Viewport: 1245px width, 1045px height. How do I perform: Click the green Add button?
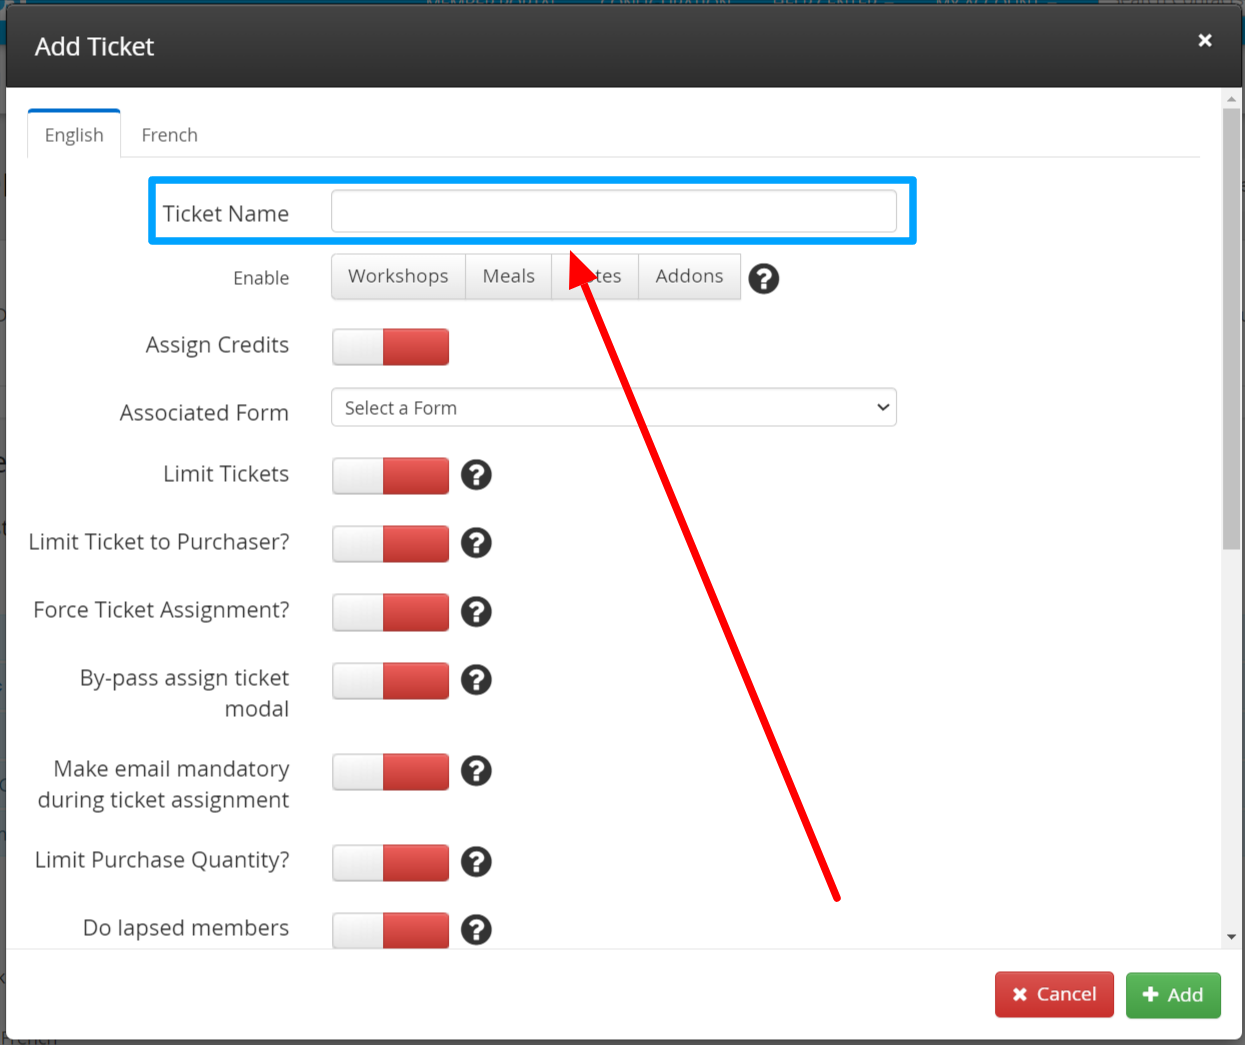click(1172, 995)
